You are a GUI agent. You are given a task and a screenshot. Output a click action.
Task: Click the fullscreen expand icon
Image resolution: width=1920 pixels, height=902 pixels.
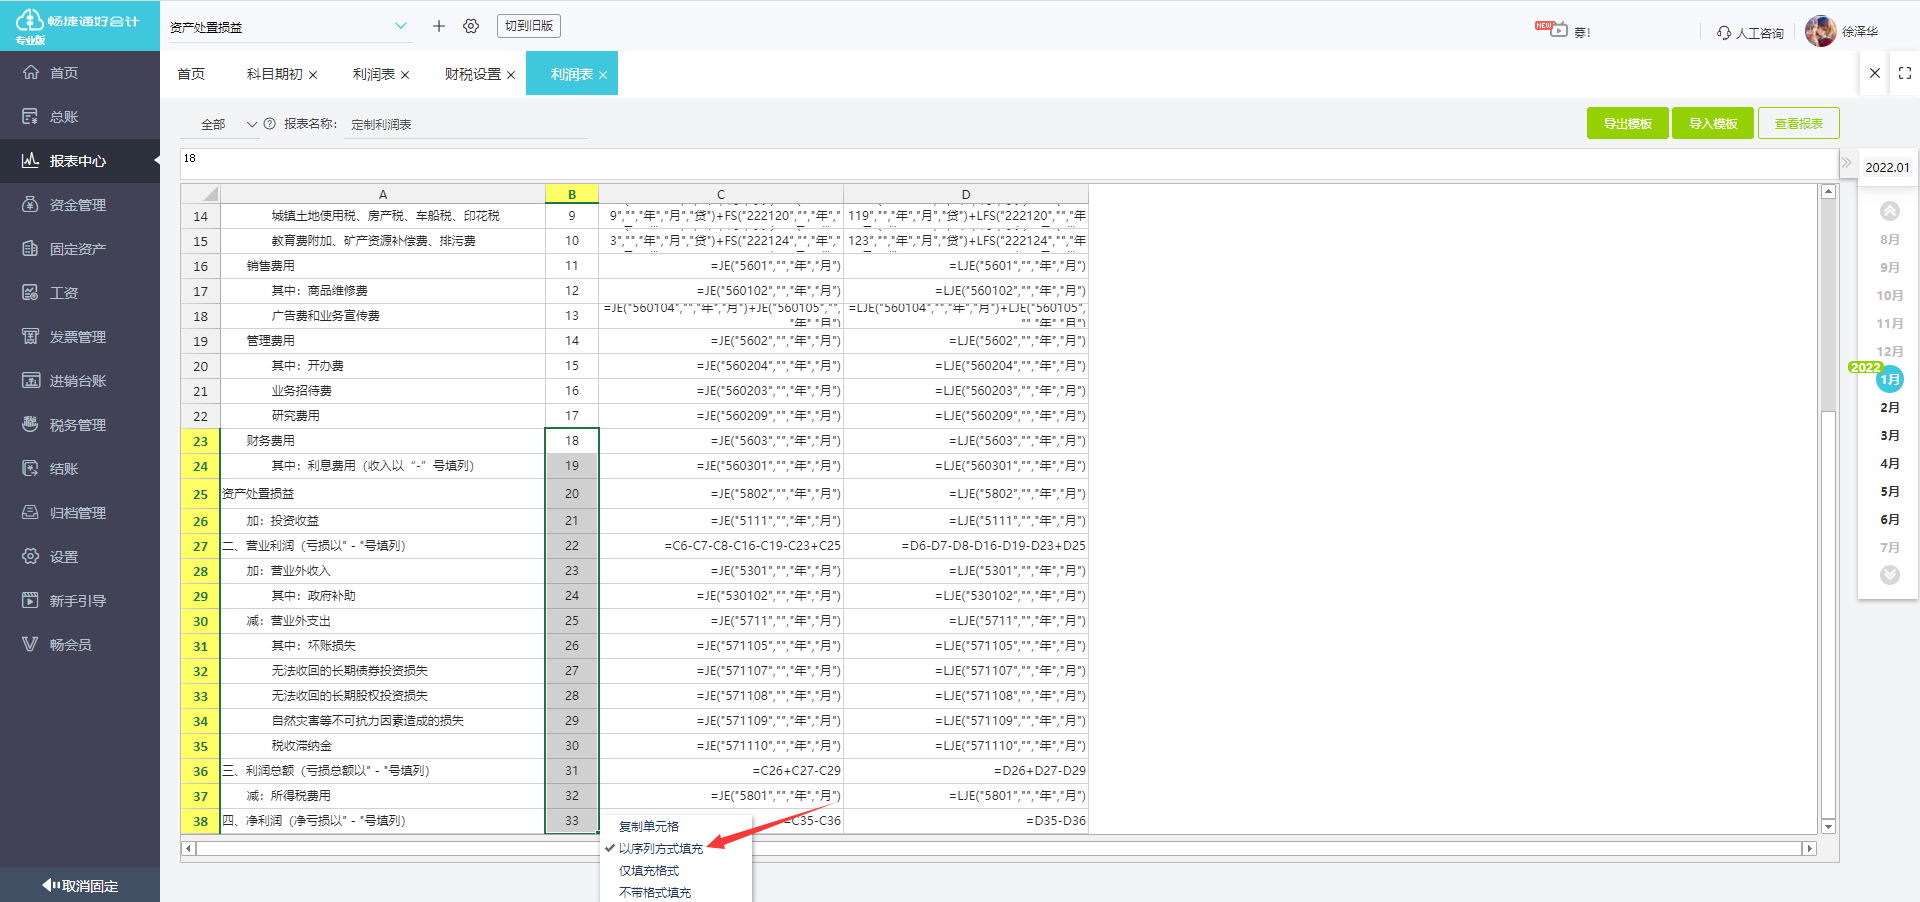1904,73
